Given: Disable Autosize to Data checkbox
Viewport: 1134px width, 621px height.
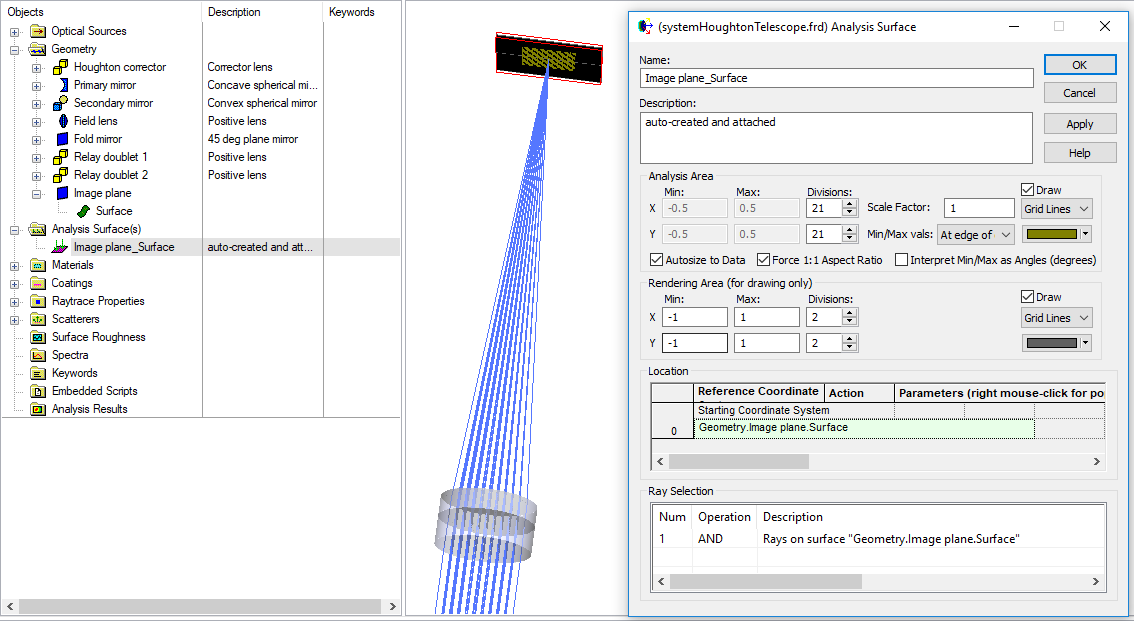Looking at the screenshot, I should 656,260.
